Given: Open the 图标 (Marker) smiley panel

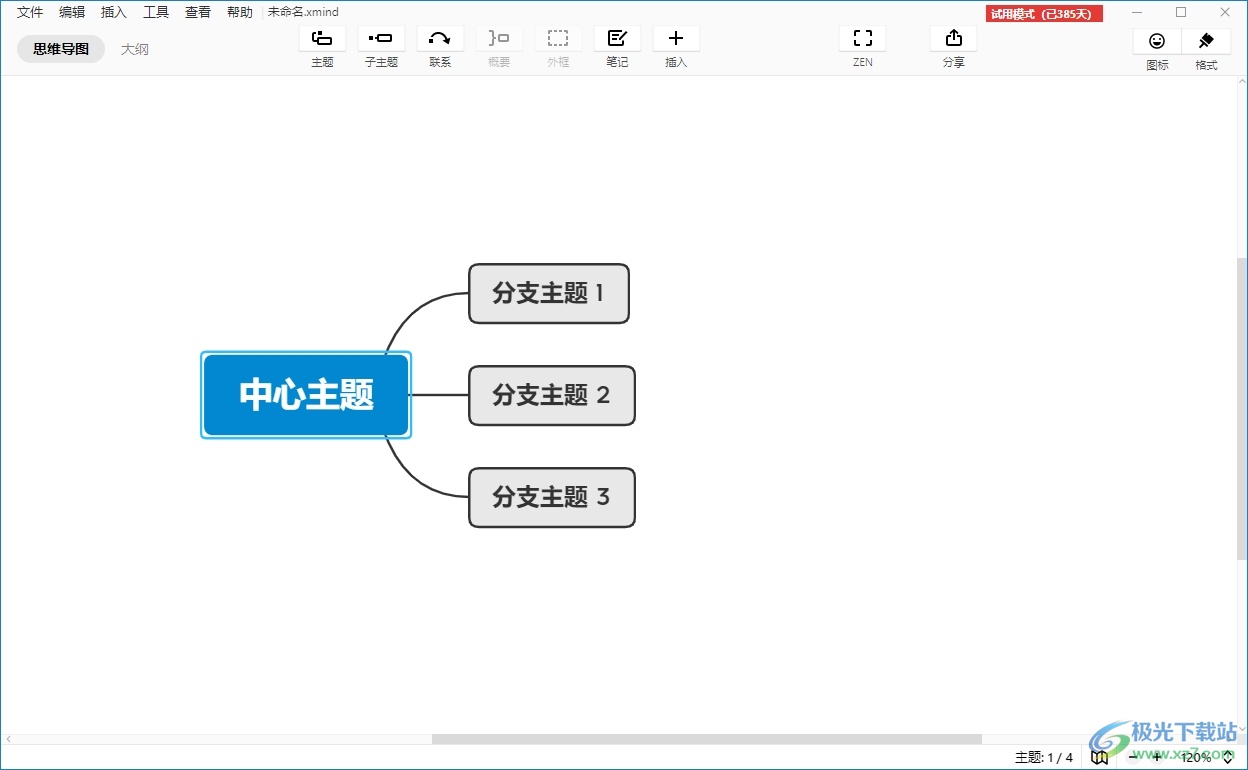Looking at the screenshot, I should tap(1157, 41).
